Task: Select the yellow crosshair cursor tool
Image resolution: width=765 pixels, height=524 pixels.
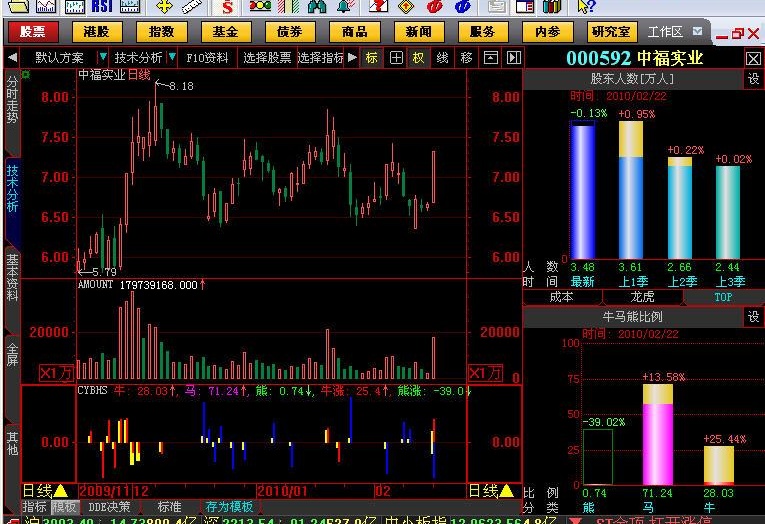Action: pos(164,6)
